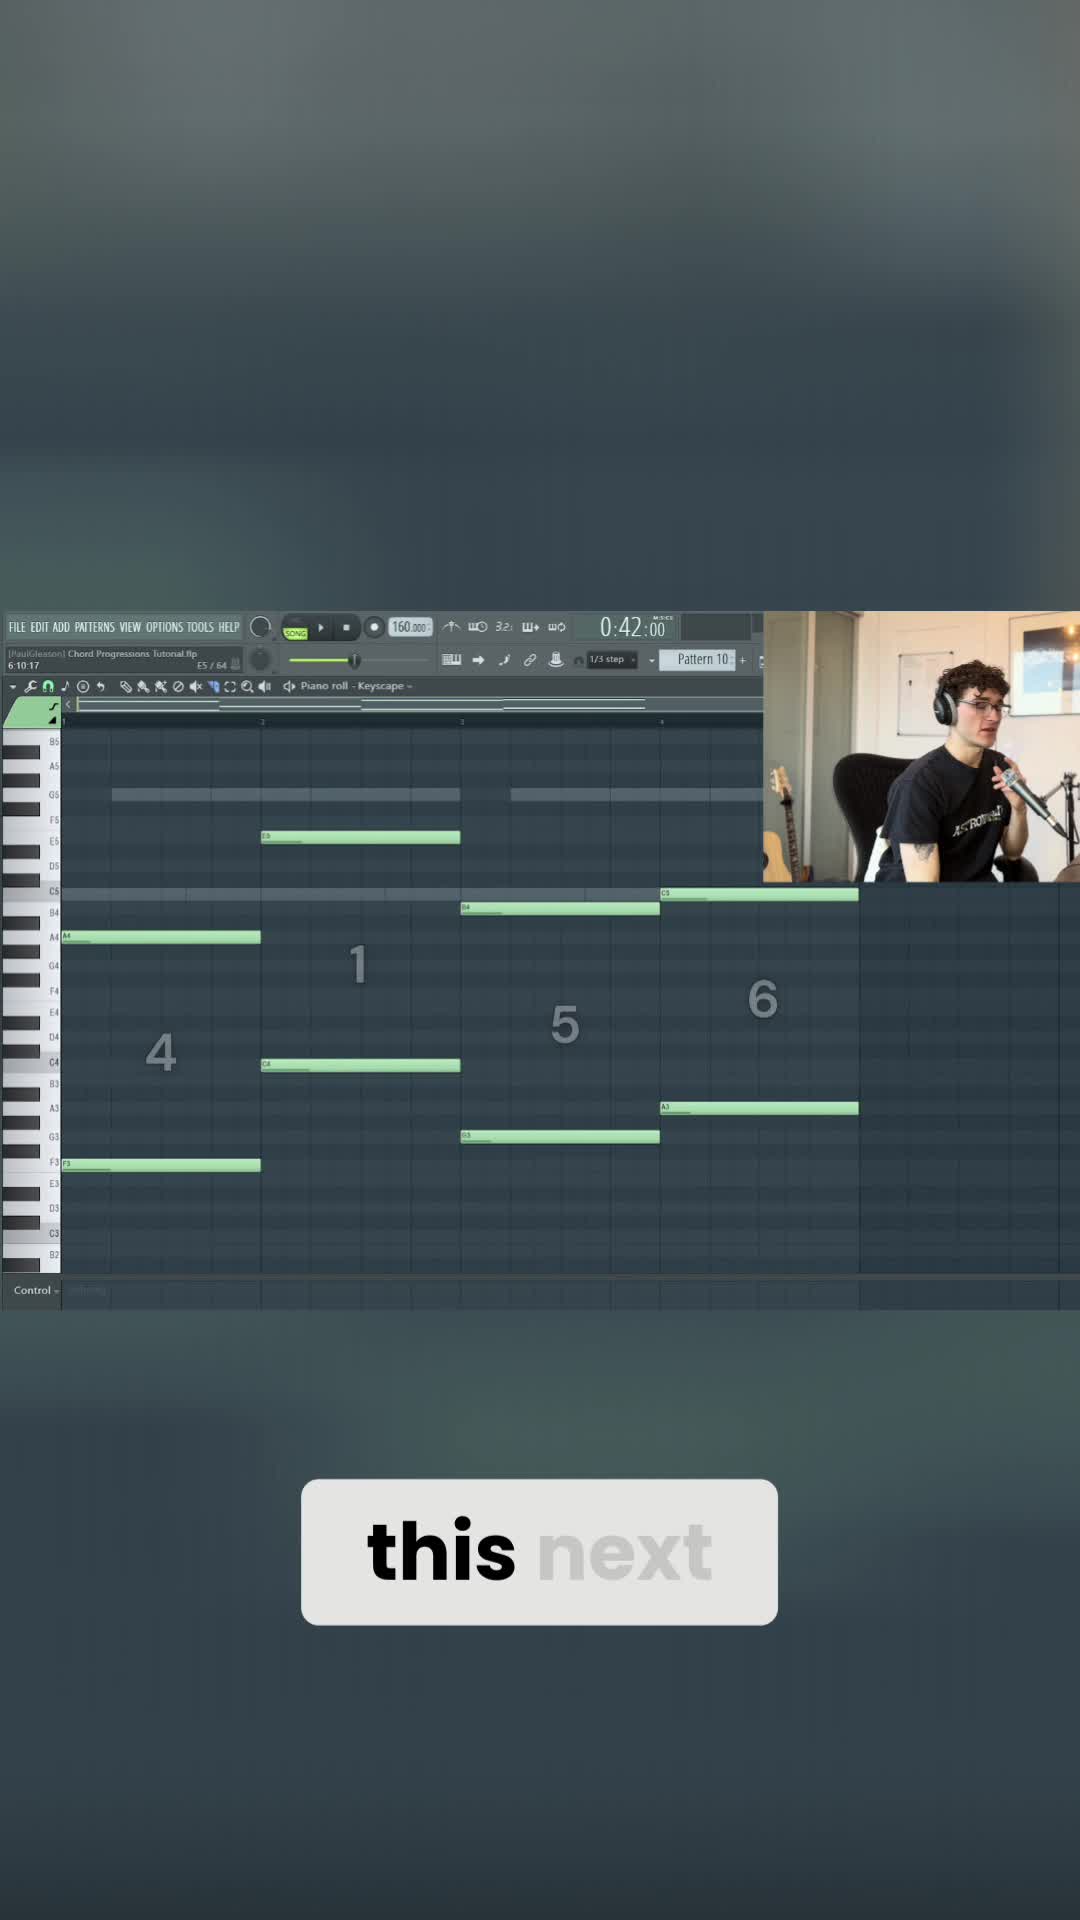This screenshot has height=1920, width=1080.
Task: Toggle multilink to controllers knob icon
Action: pyautogui.click(x=556, y=659)
